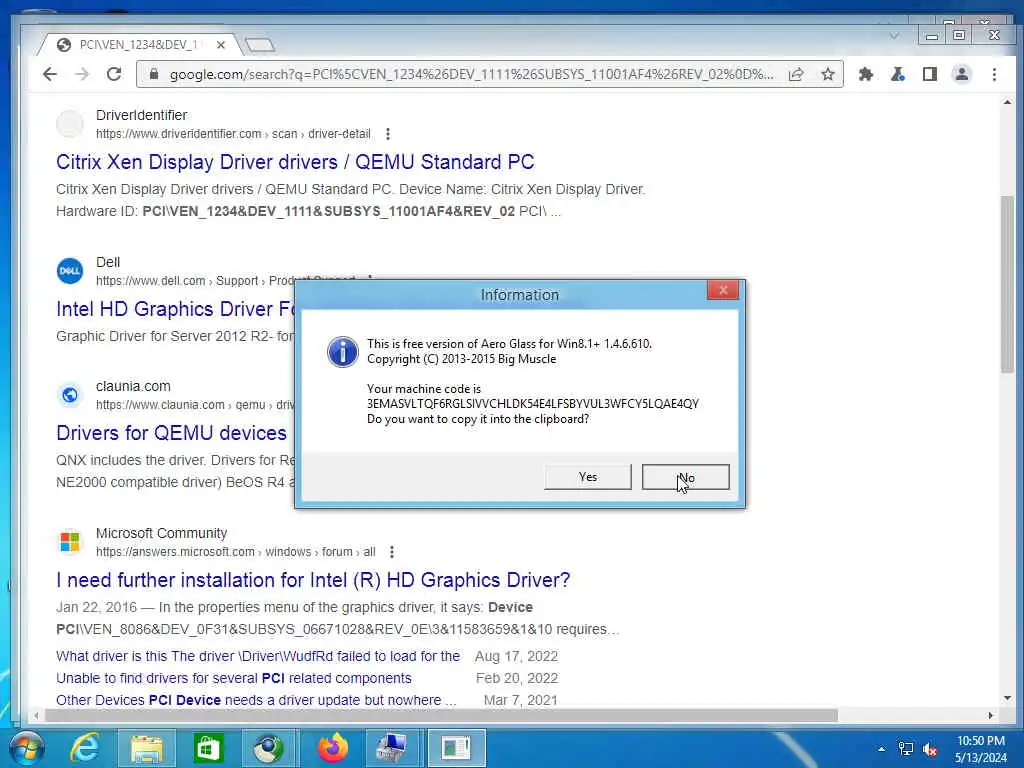Select the machine code text 3EMASVLTQF6RGL...
The height and width of the screenshot is (768, 1024).
[533, 404]
